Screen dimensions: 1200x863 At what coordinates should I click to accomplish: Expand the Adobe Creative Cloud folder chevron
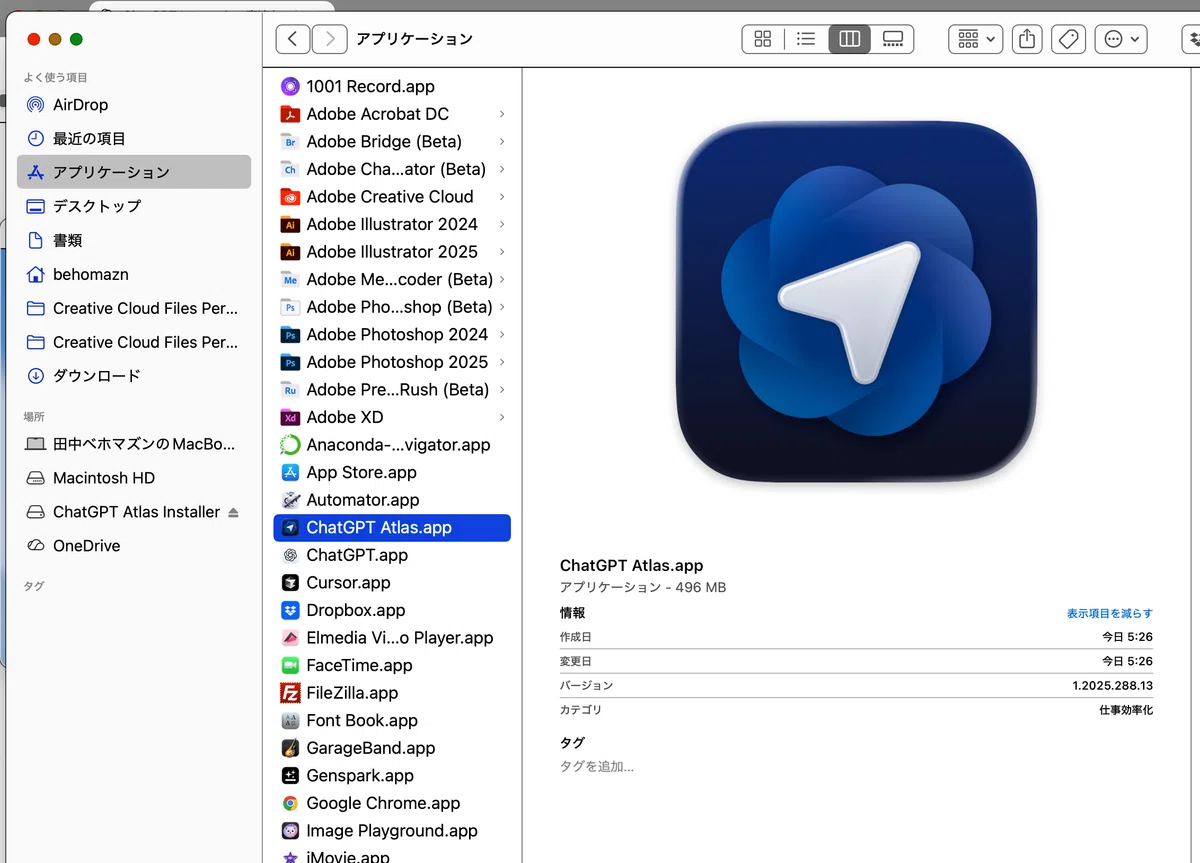tap(501, 197)
